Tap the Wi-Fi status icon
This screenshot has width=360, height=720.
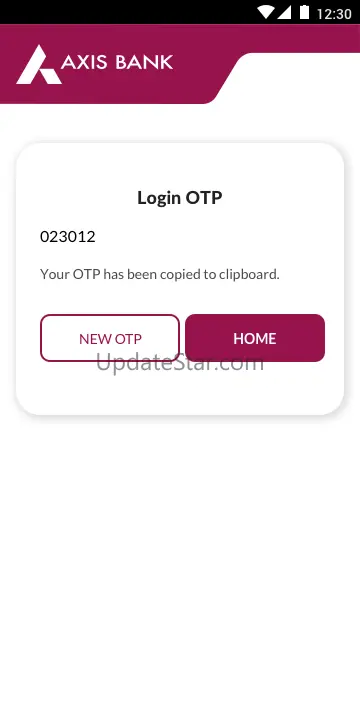coord(265,12)
